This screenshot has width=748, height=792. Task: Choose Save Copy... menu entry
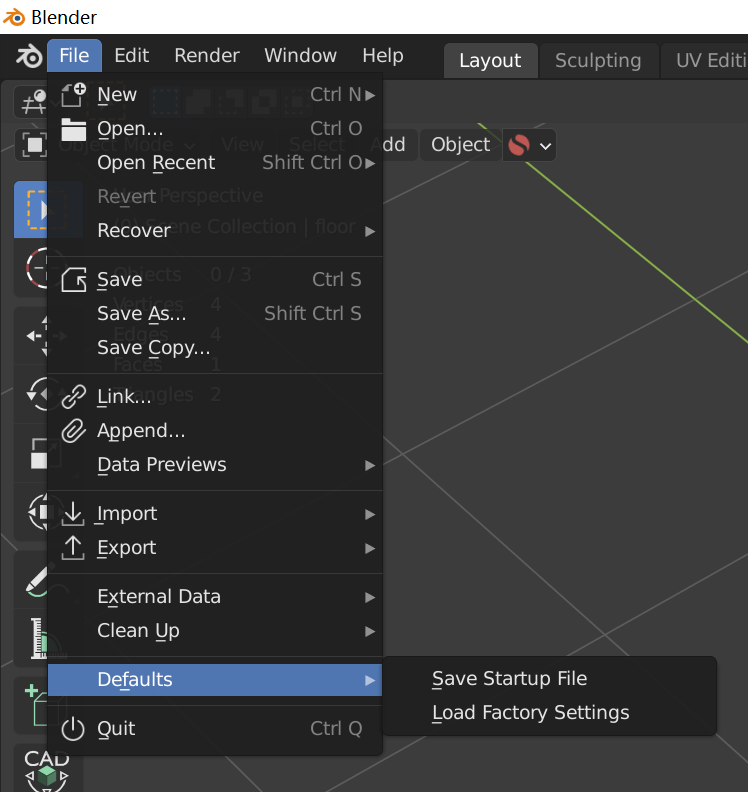pos(215,348)
